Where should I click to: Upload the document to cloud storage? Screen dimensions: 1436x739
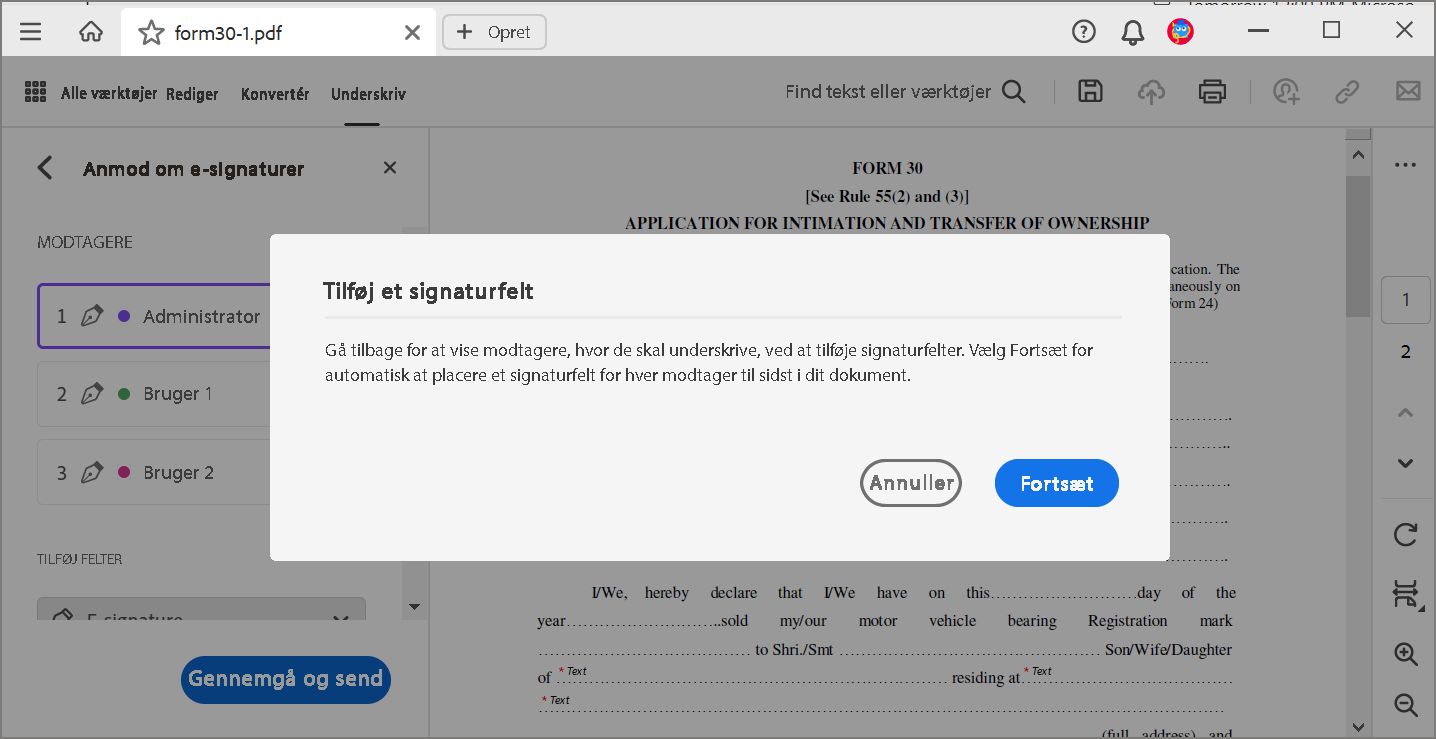pyautogui.click(x=1151, y=91)
